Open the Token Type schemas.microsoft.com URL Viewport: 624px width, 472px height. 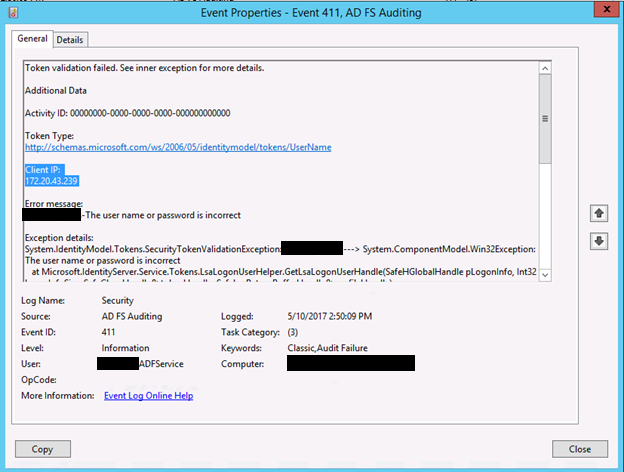click(178, 147)
